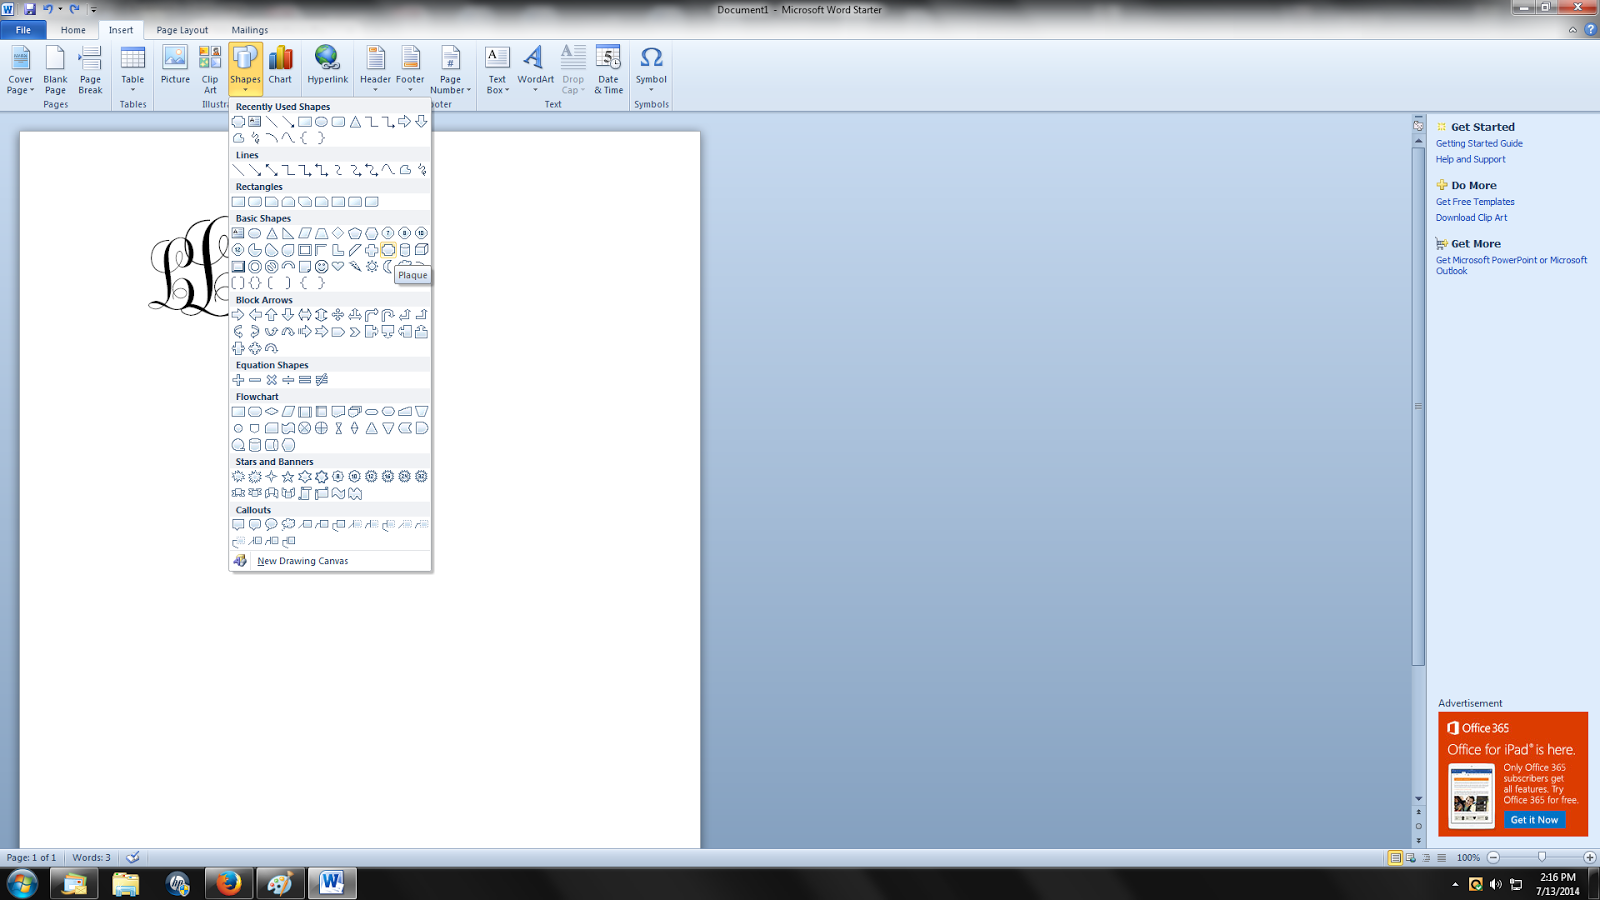Select the Not Equal sign in Equation Shapes
Screen dimensions: 1600x900
pyautogui.click(x=321, y=380)
